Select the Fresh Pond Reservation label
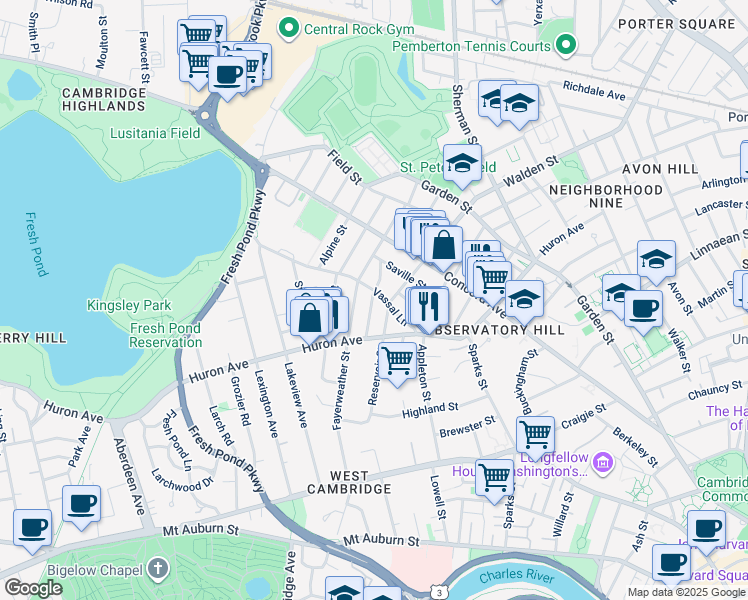Viewport: 748px width, 600px height. (x=166, y=335)
